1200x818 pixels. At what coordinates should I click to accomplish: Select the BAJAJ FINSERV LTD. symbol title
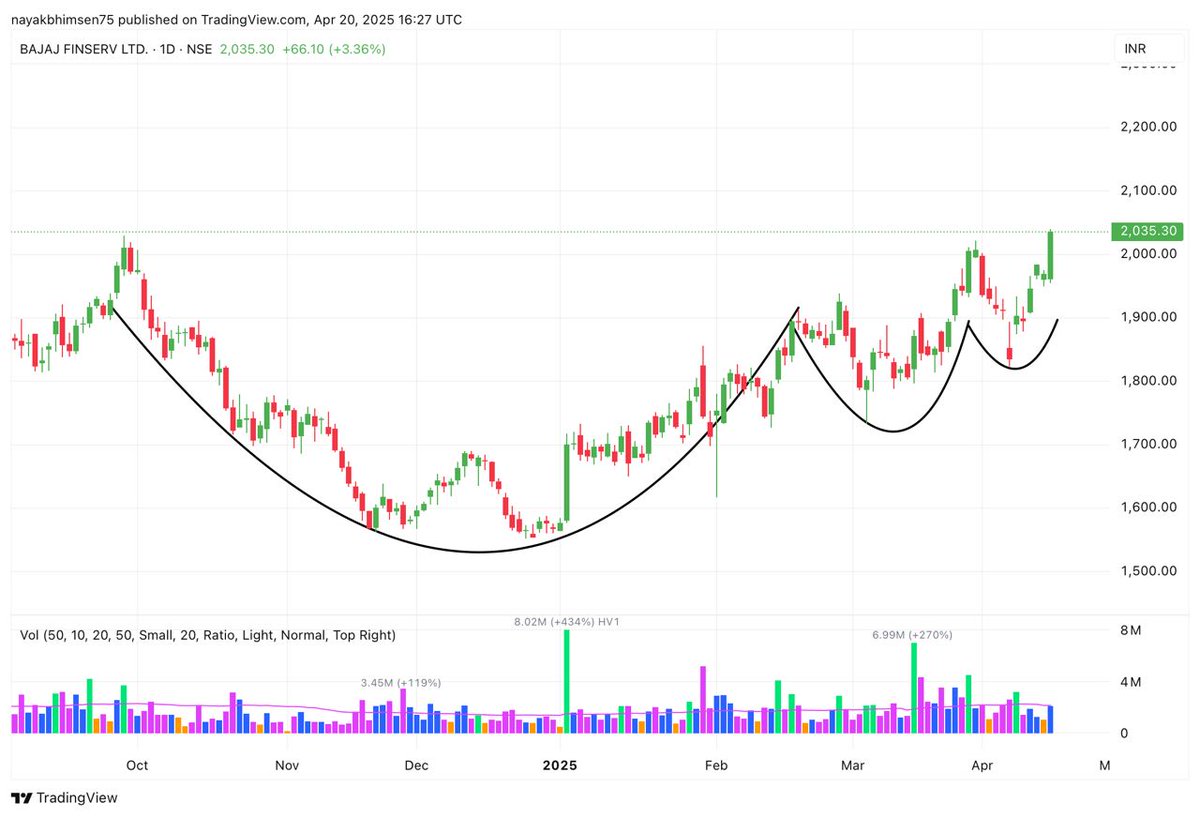point(84,49)
